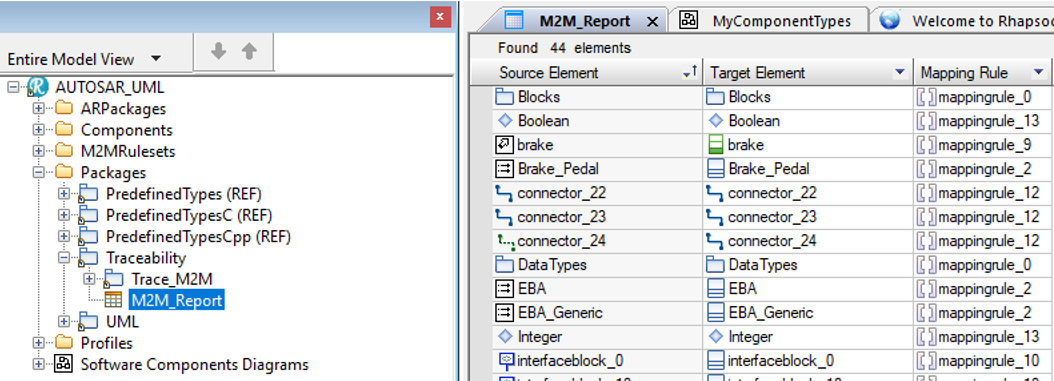
Task: Expand the PredefinedTypes (REF) node
Action: (x=64, y=194)
